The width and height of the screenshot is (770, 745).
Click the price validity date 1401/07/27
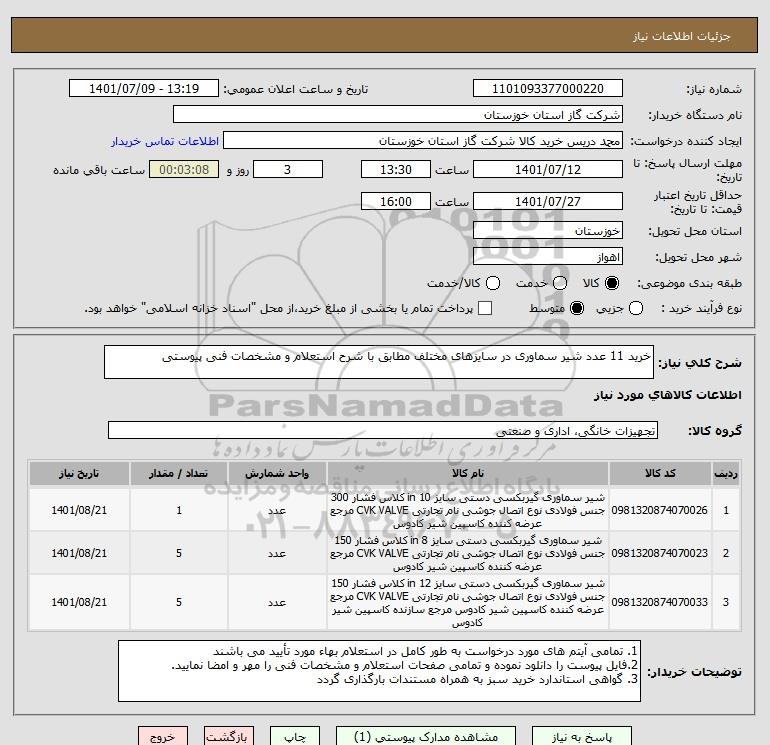(x=548, y=201)
